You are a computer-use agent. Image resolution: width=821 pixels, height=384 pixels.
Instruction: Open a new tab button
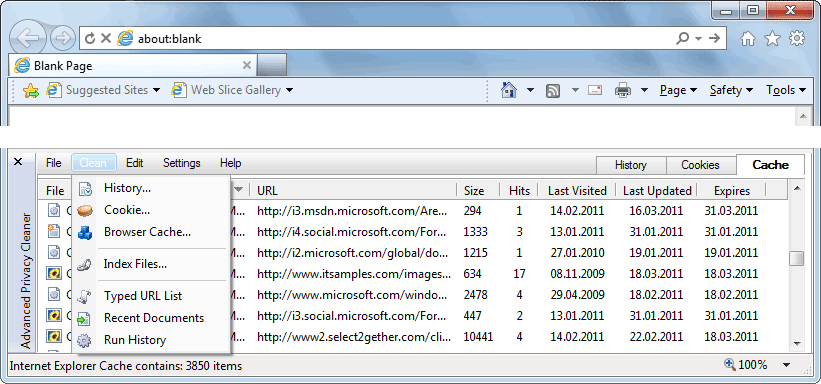click(x=271, y=66)
